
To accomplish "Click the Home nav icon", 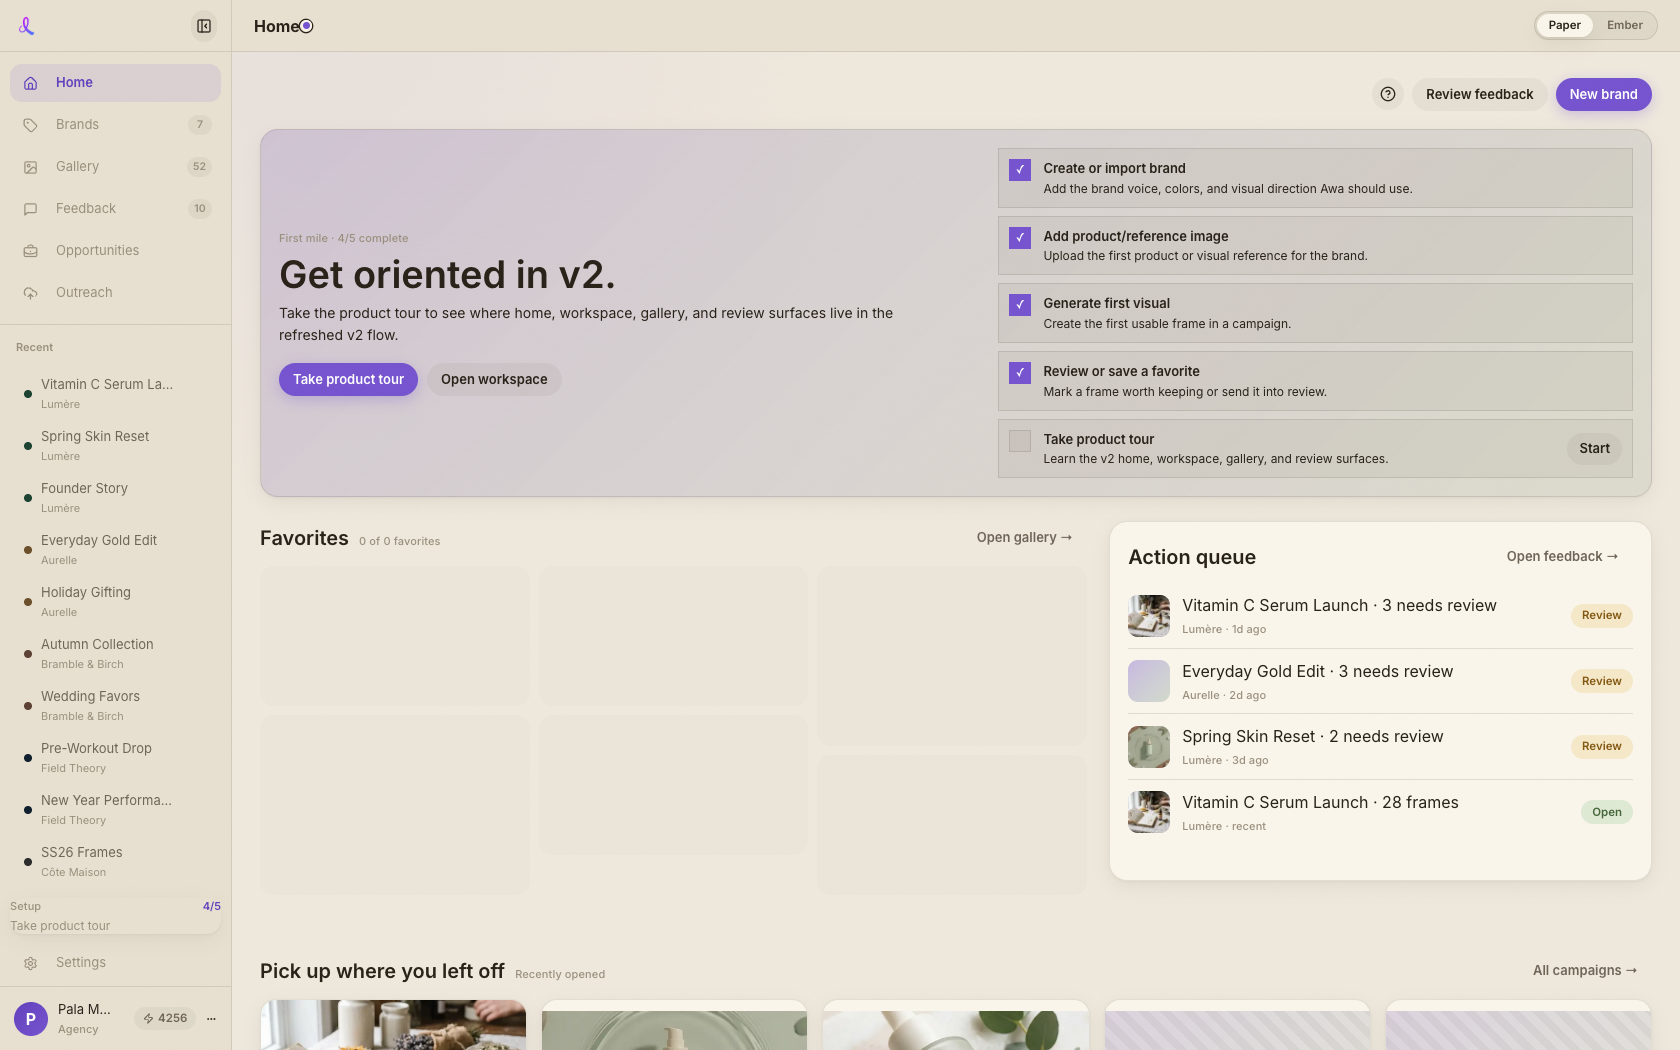I will 31,83.
